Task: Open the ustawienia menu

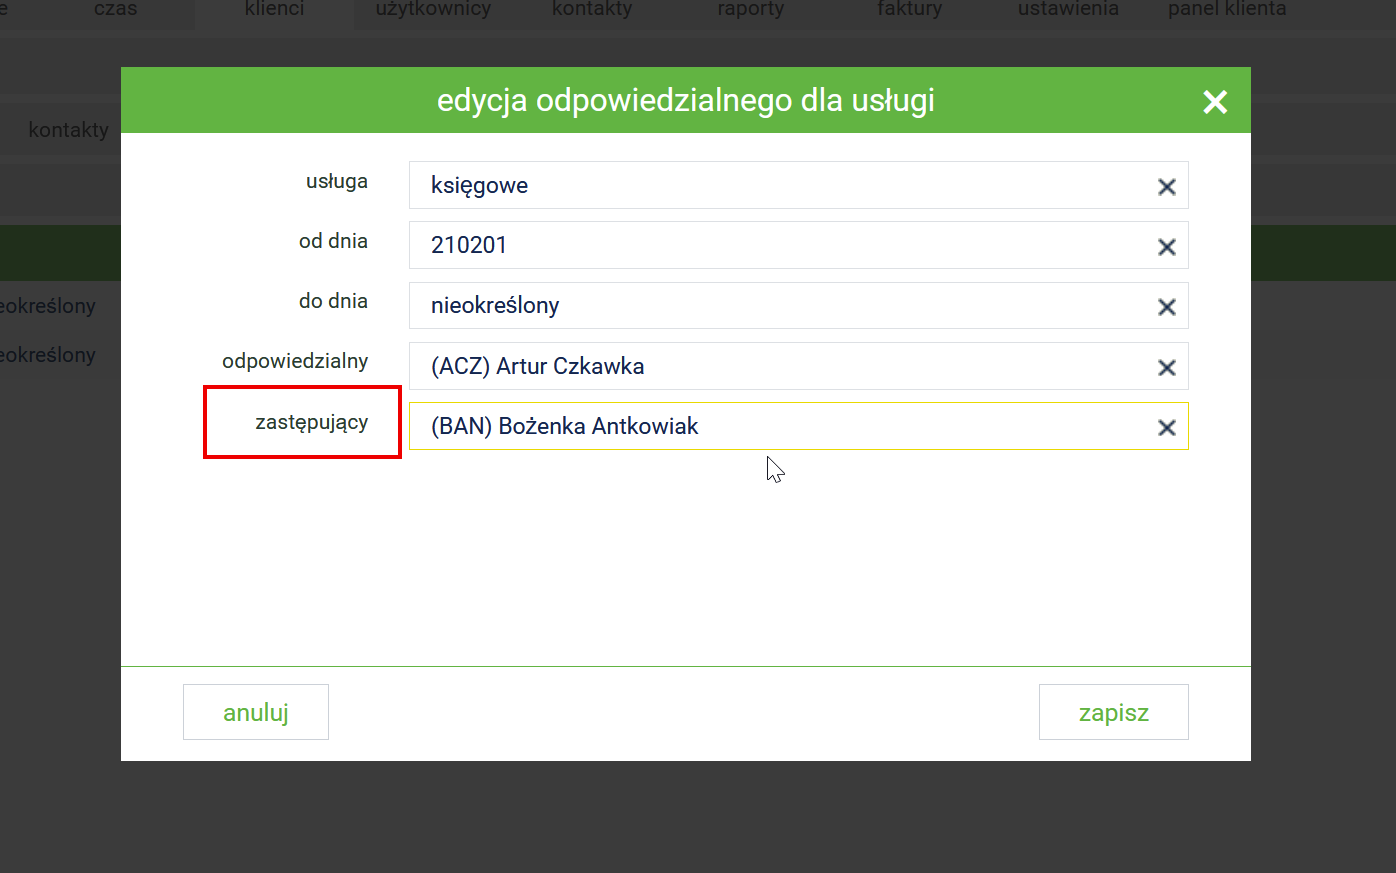Action: tap(1068, 10)
